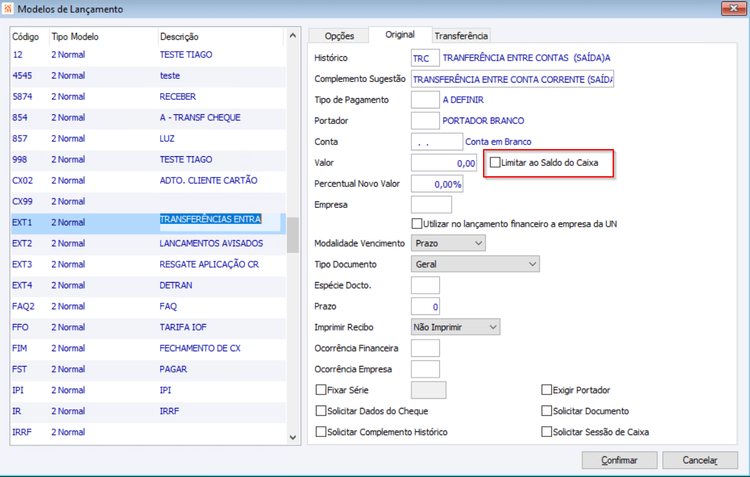Click the Histórico code field TRC
The width and height of the screenshot is (750, 477).
click(425, 58)
